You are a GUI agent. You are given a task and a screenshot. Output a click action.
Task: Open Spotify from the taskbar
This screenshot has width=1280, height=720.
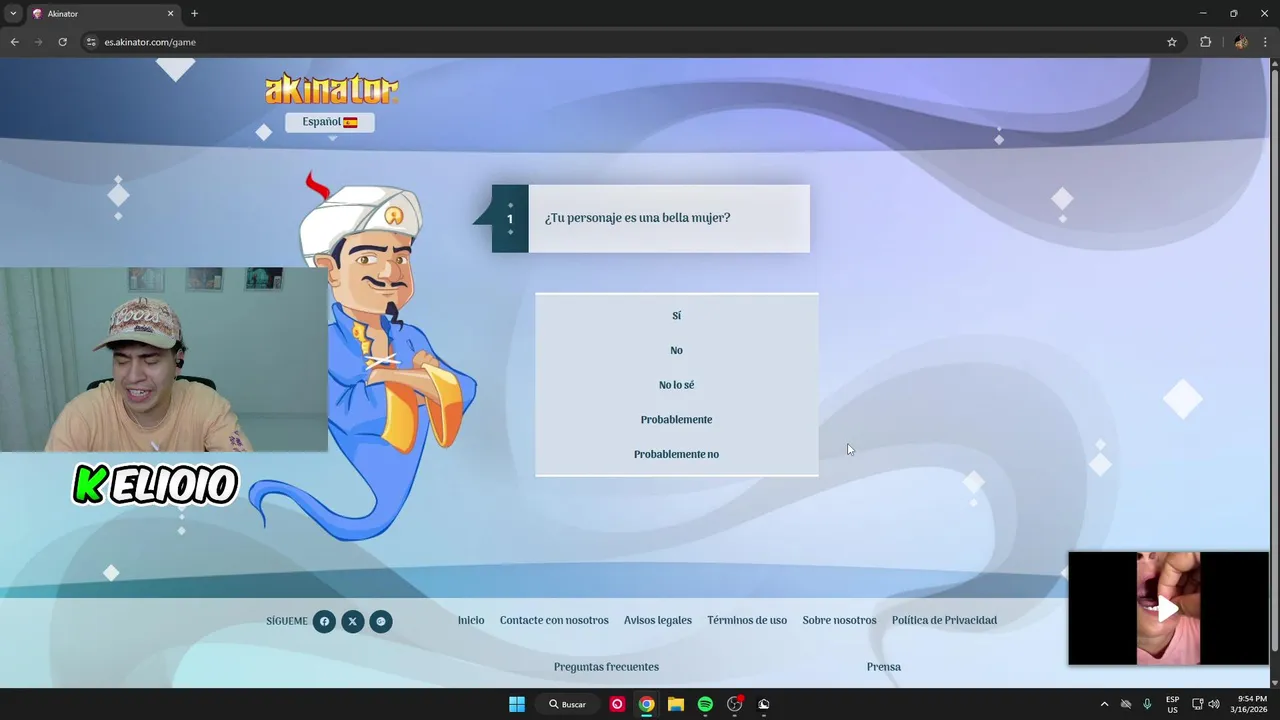(x=705, y=704)
